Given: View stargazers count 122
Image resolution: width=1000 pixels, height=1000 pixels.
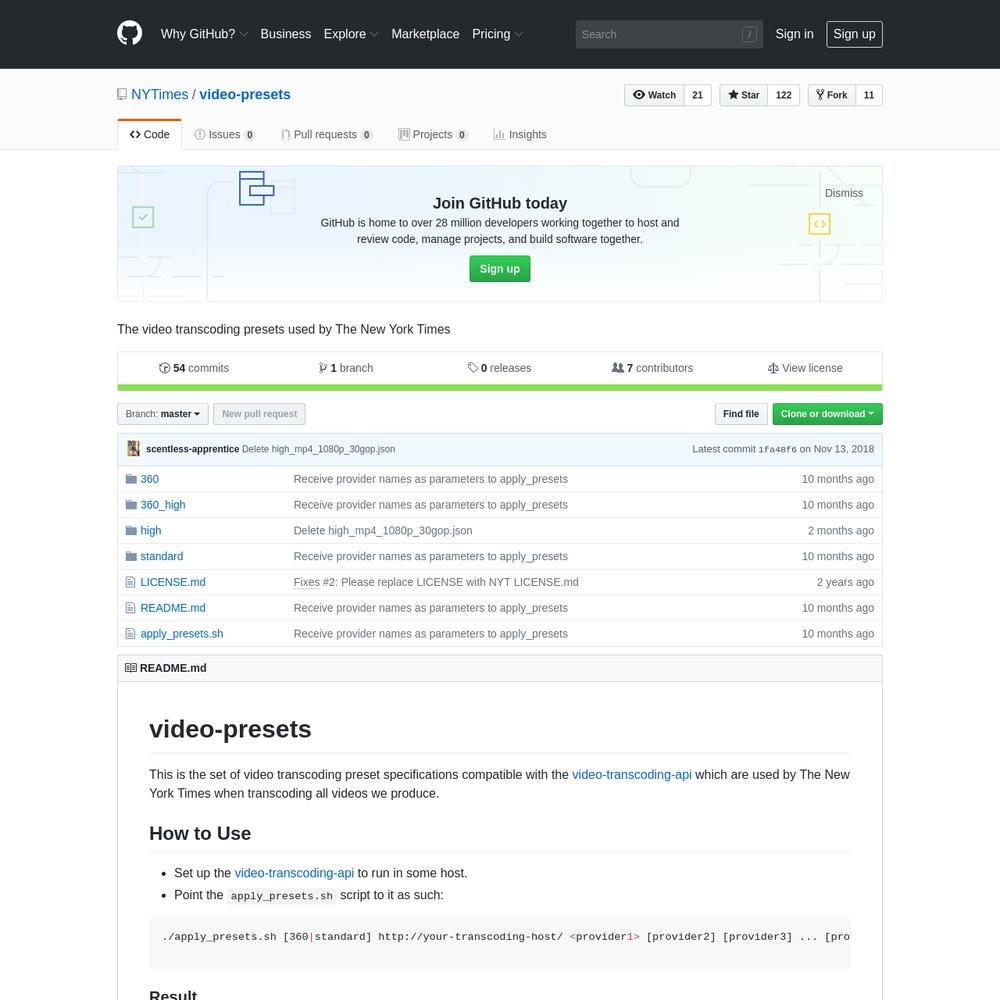Looking at the screenshot, I should click(784, 95).
